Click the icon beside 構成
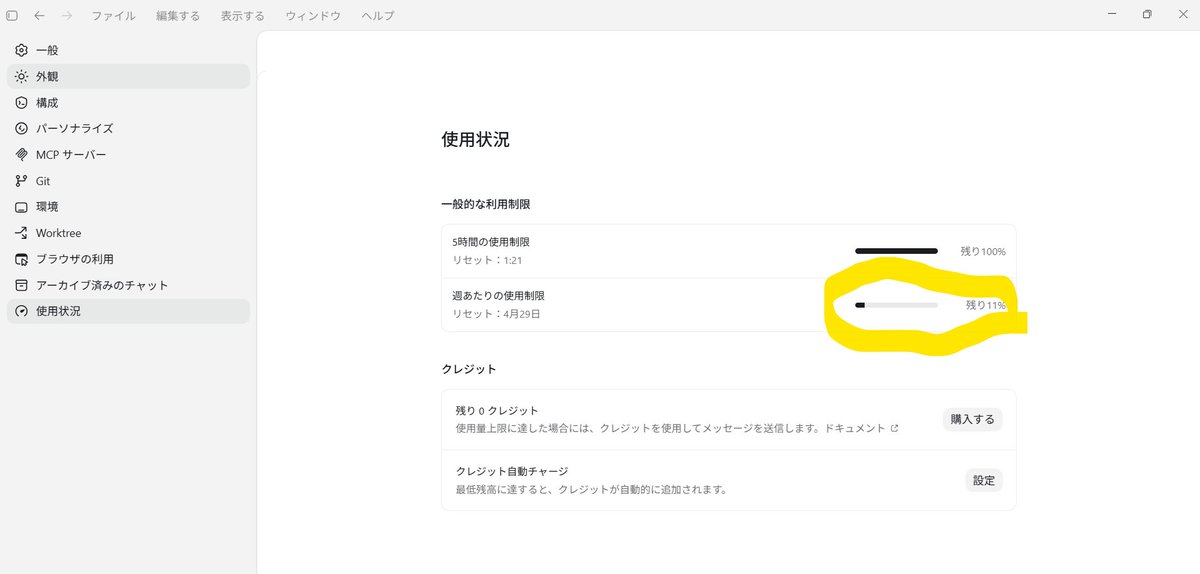This screenshot has width=1200, height=574. [x=21, y=102]
